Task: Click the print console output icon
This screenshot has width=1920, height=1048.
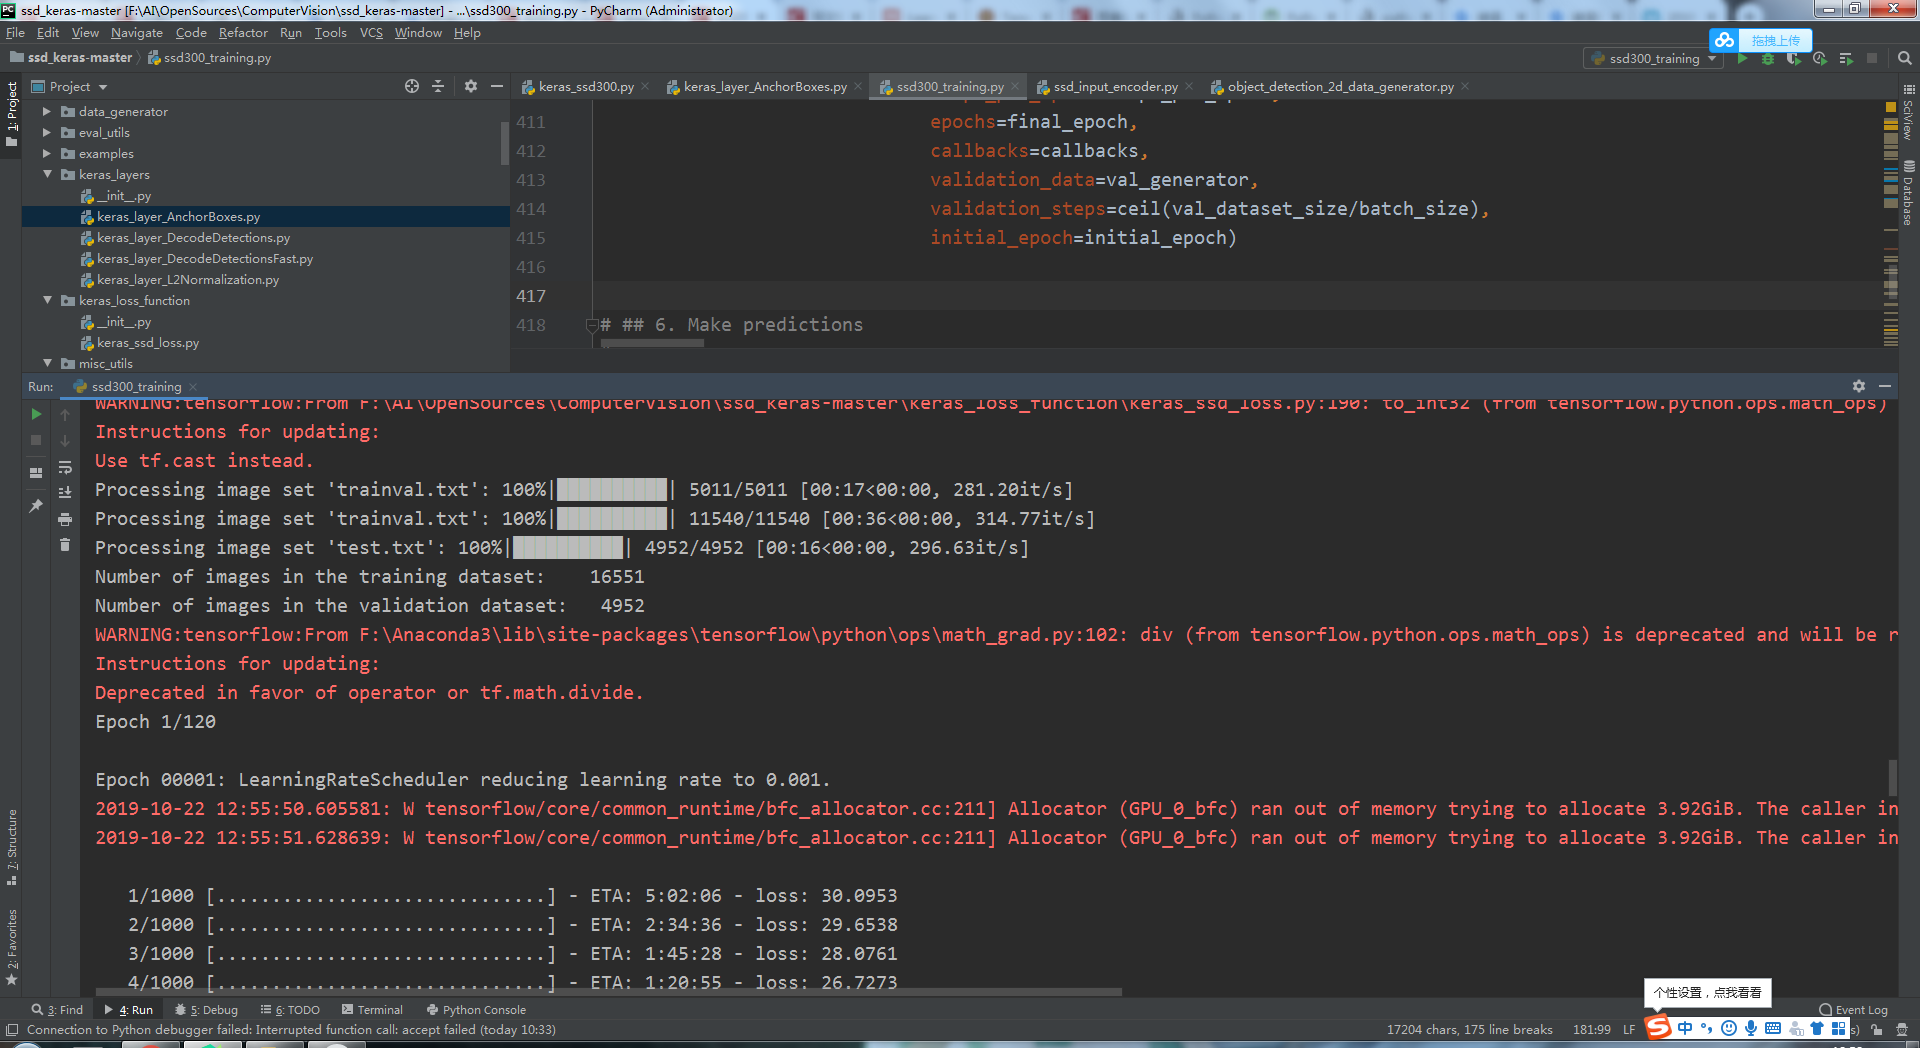Action: (65, 519)
